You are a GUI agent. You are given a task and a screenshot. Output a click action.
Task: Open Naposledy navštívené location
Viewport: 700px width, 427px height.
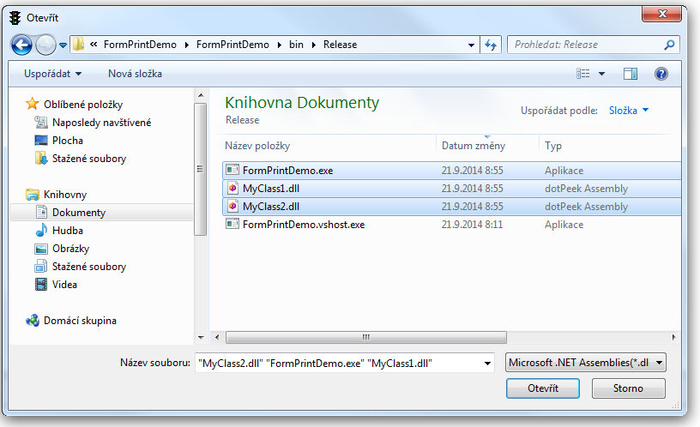(101, 122)
